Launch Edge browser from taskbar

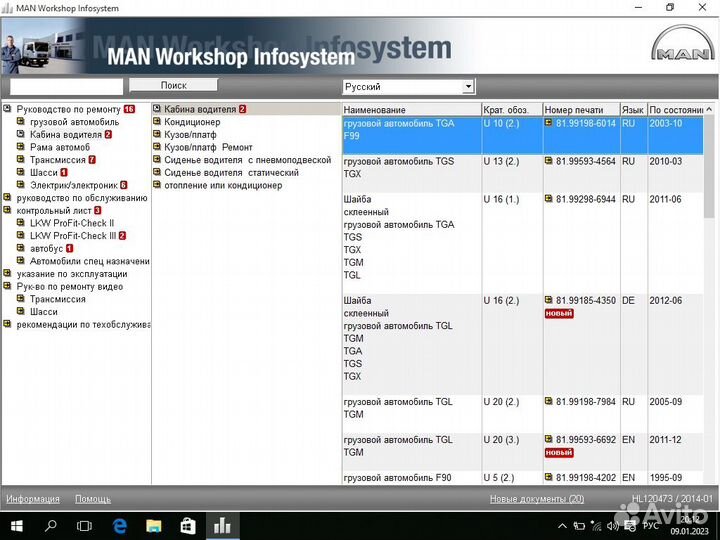(x=119, y=526)
